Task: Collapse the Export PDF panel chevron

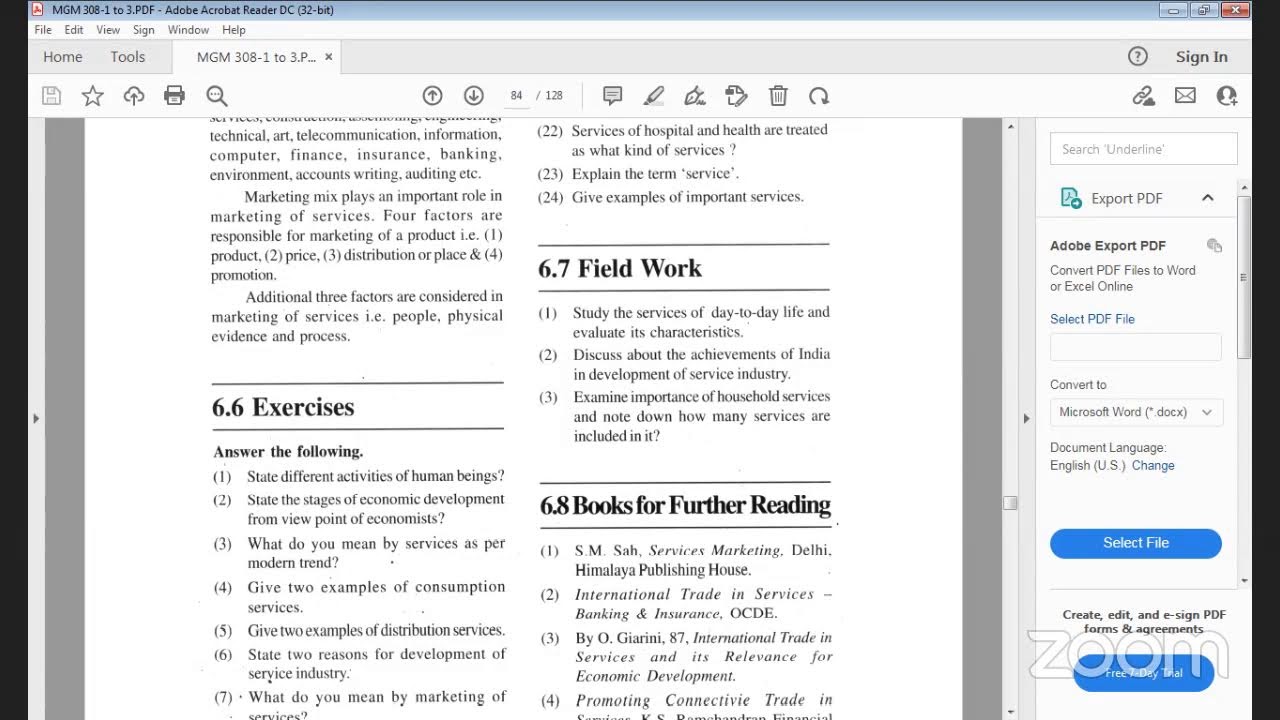Action: point(1208,198)
